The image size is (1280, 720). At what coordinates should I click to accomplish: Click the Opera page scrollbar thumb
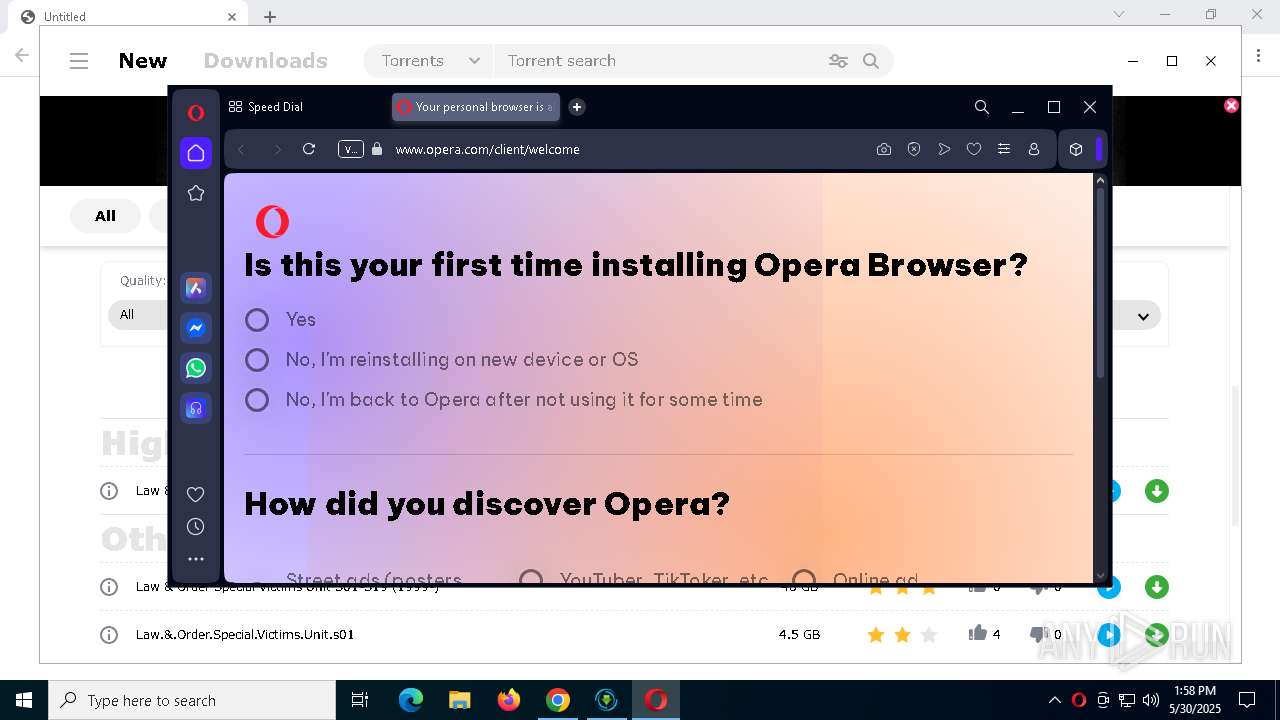point(1101,284)
